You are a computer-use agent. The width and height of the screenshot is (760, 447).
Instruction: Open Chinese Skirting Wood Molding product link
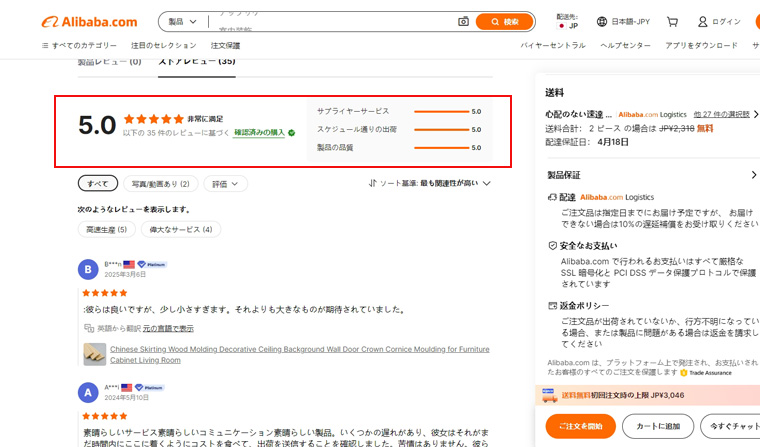(x=300, y=354)
